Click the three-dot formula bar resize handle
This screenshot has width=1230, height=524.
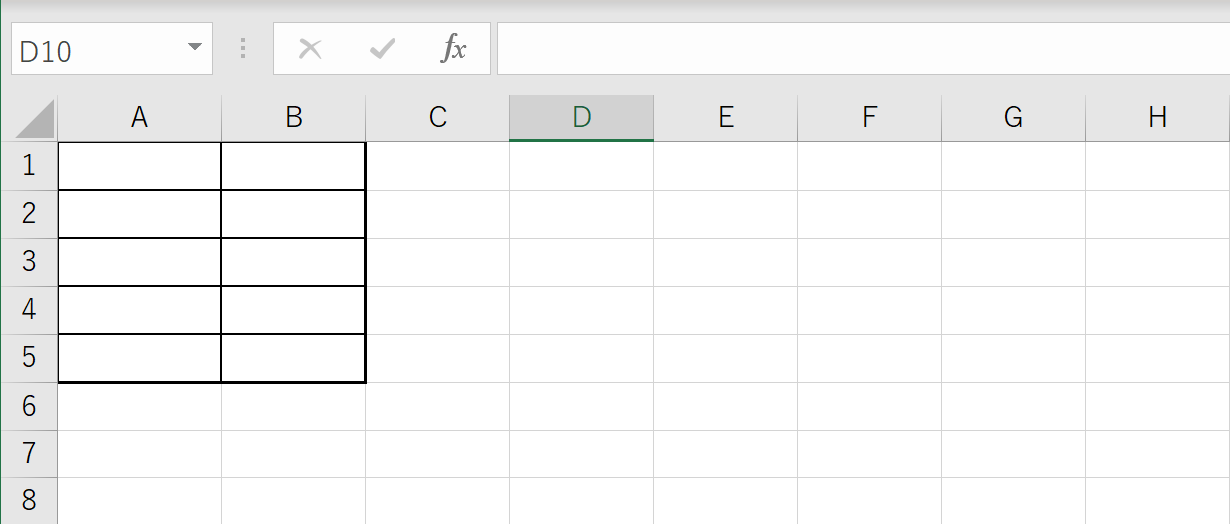point(243,49)
